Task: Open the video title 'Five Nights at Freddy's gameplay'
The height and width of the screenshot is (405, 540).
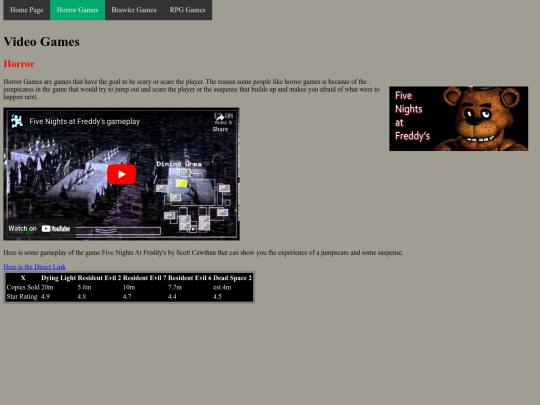Action: tap(84, 122)
